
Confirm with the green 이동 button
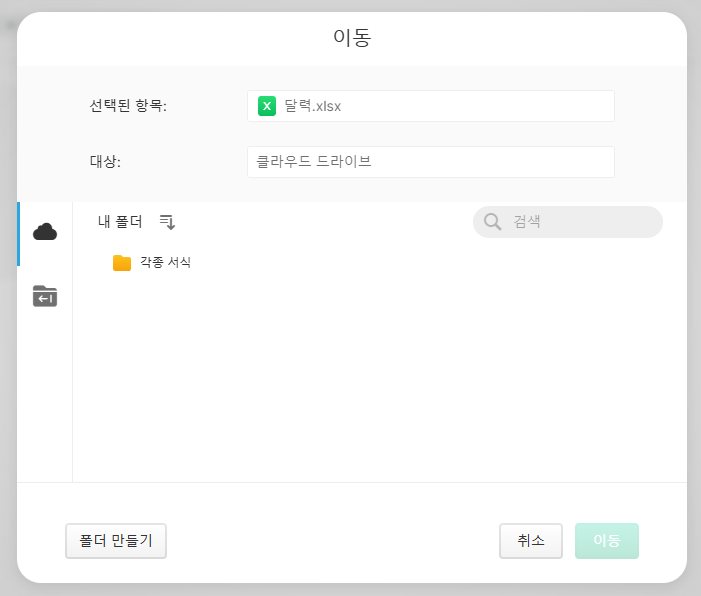pyautogui.click(x=607, y=541)
